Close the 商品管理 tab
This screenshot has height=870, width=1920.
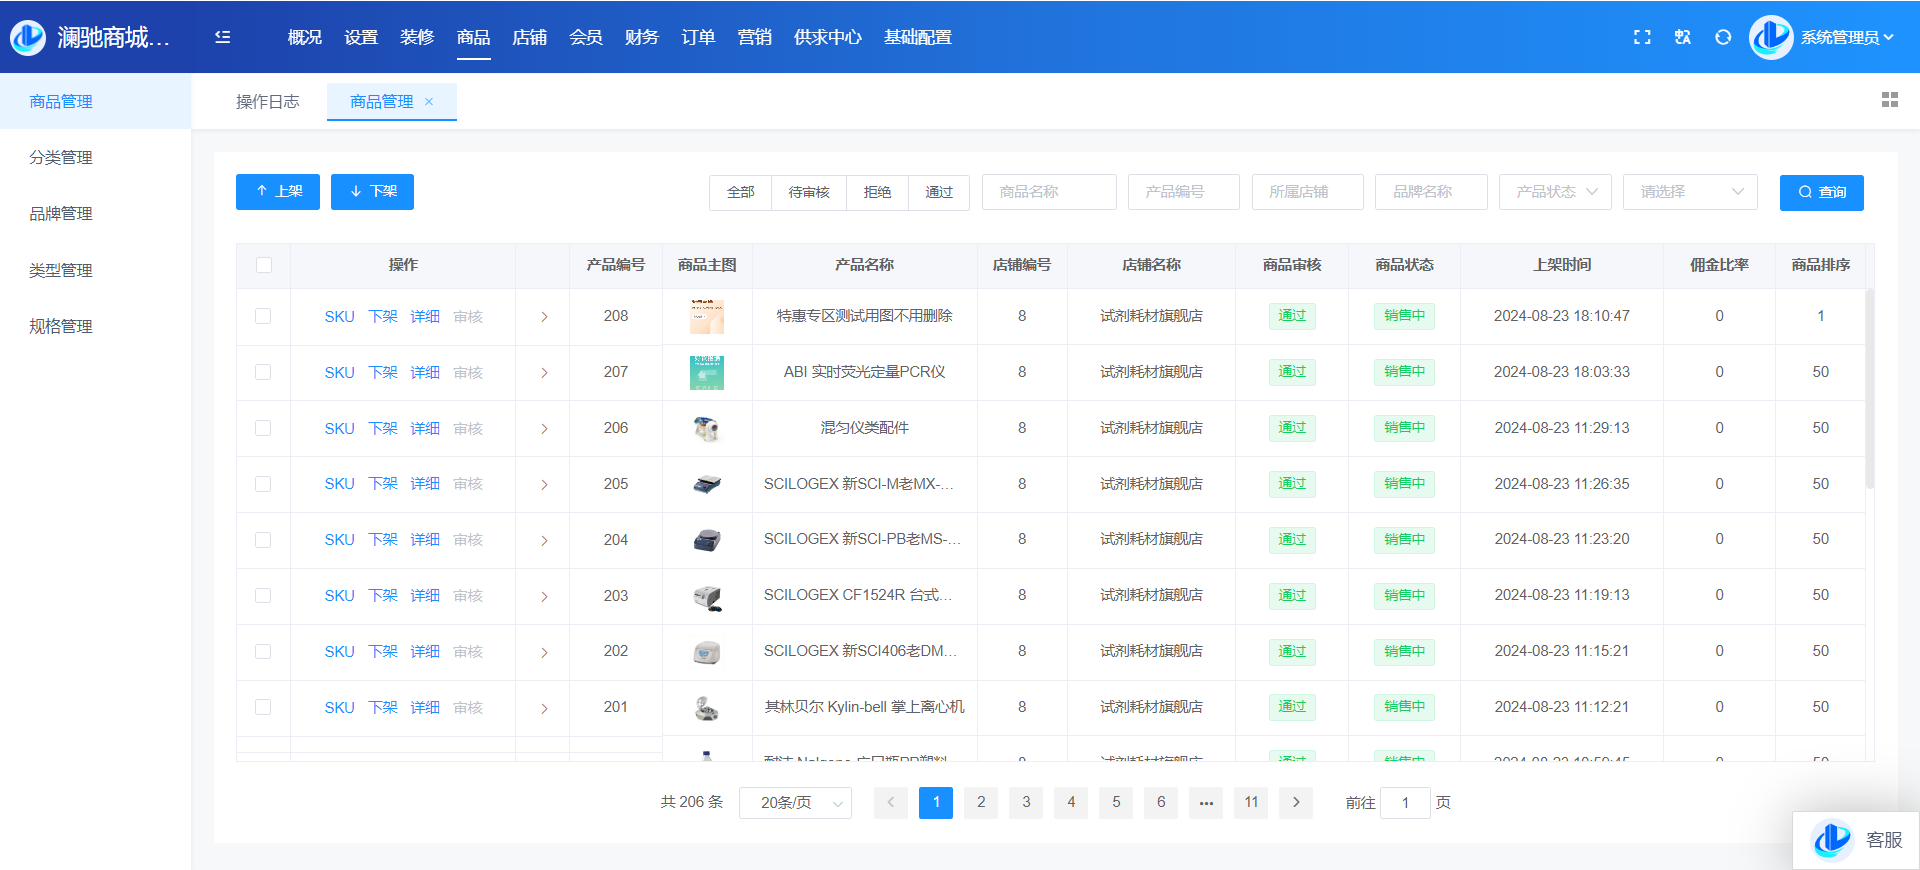[x=429, y=102]
